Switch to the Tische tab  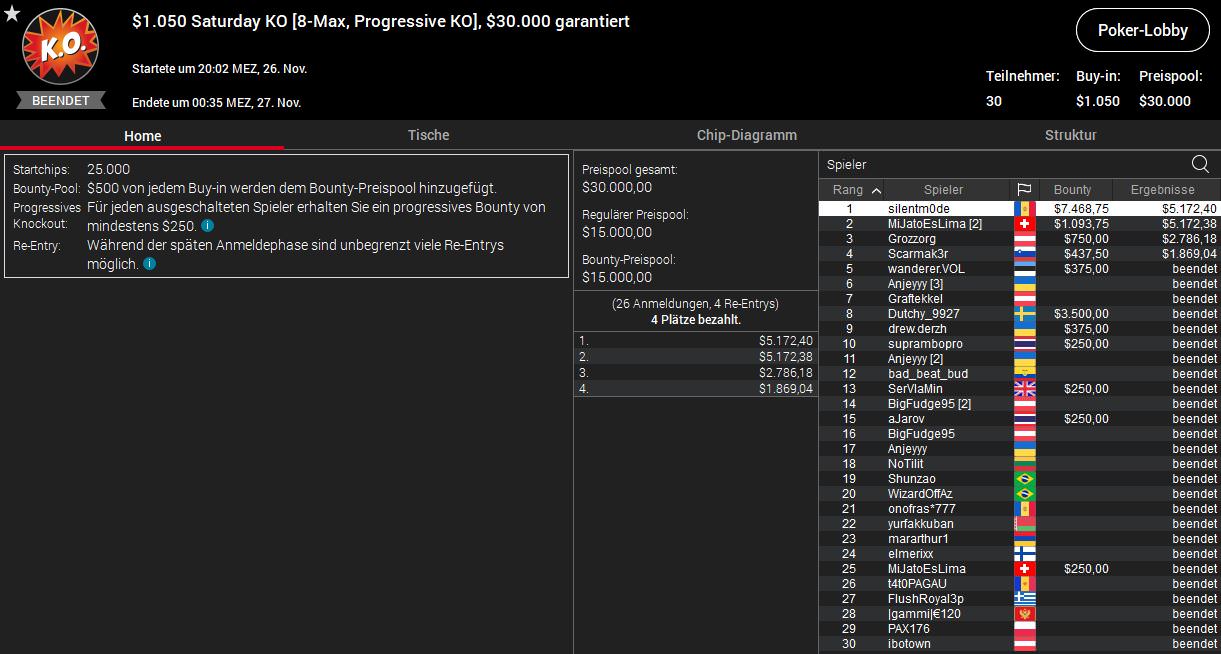coord(428,135)
